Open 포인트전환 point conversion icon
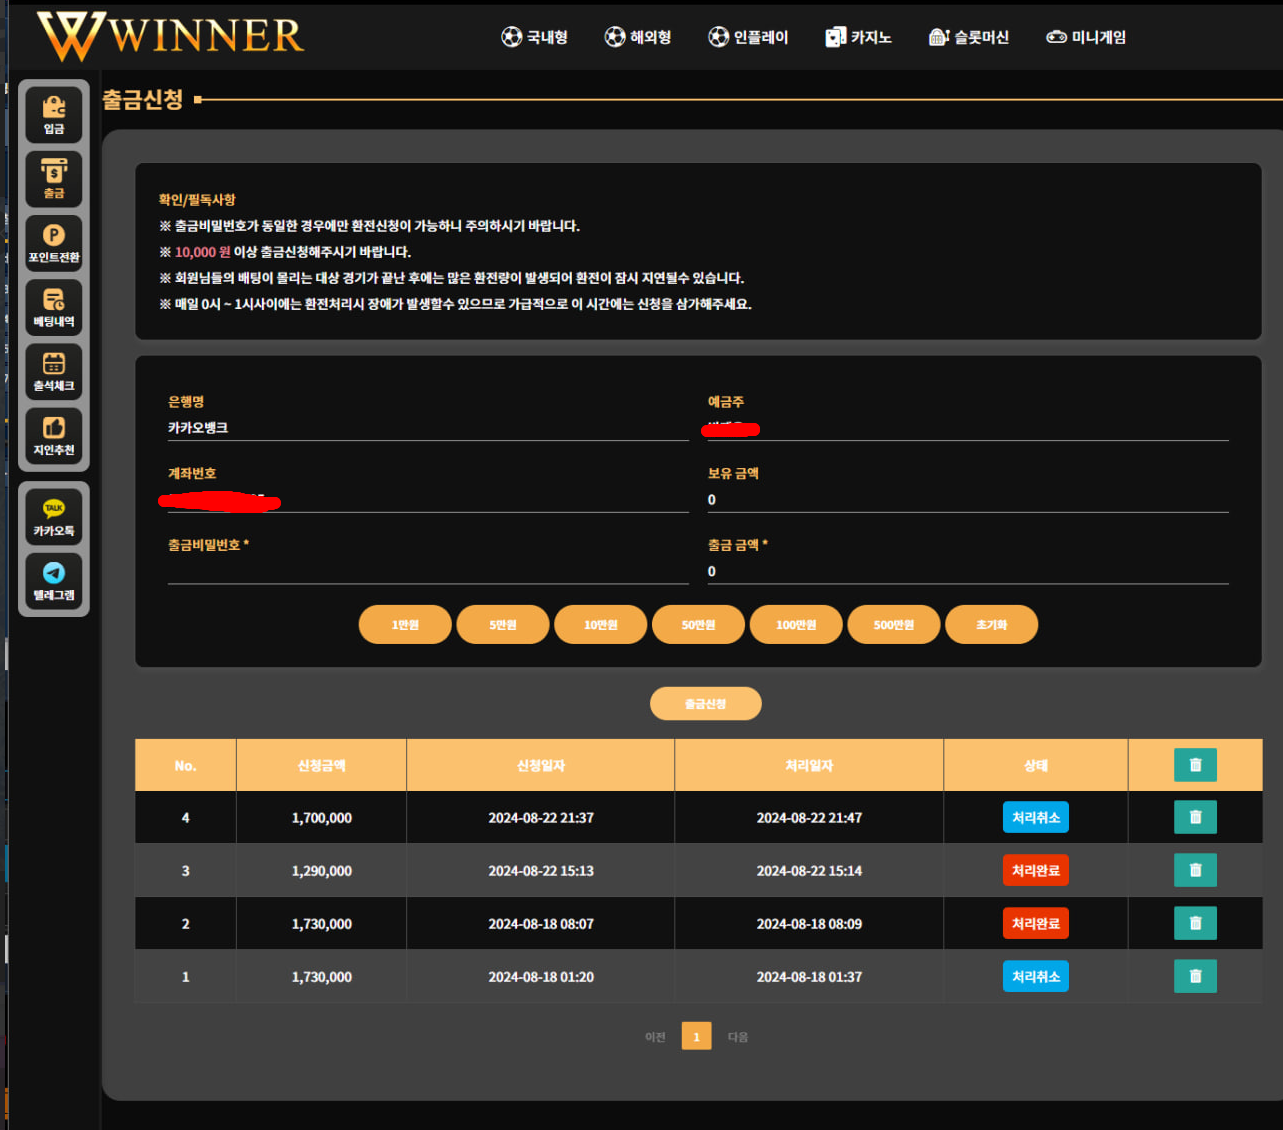This screenshot has width=1283, height=1130. (54, 243)
